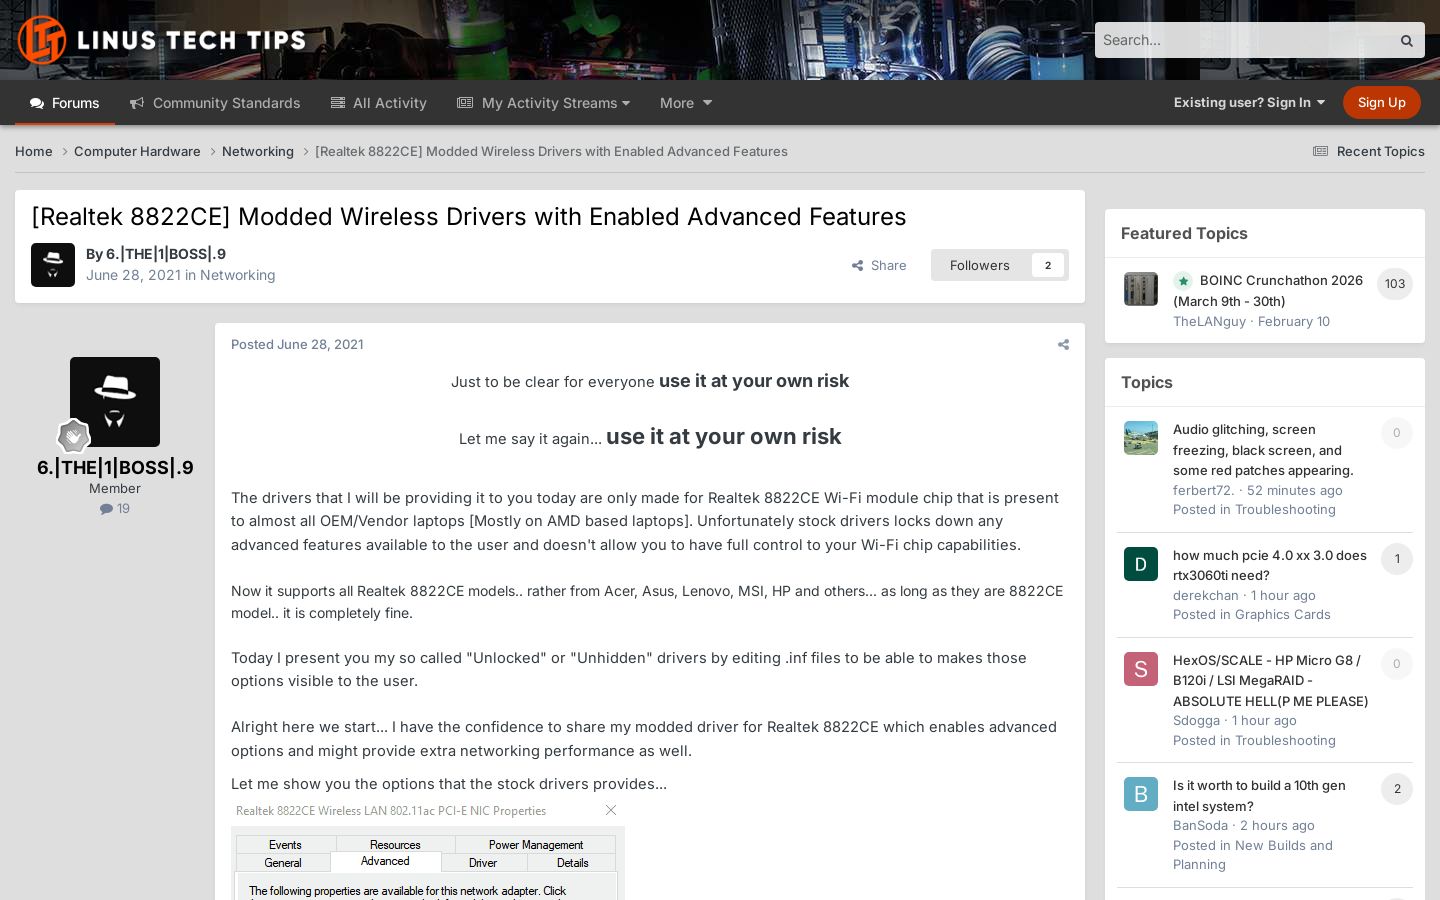
Task: Navigate to Computer Hardware breadcrumb
Action: click(x=137, y=151)
